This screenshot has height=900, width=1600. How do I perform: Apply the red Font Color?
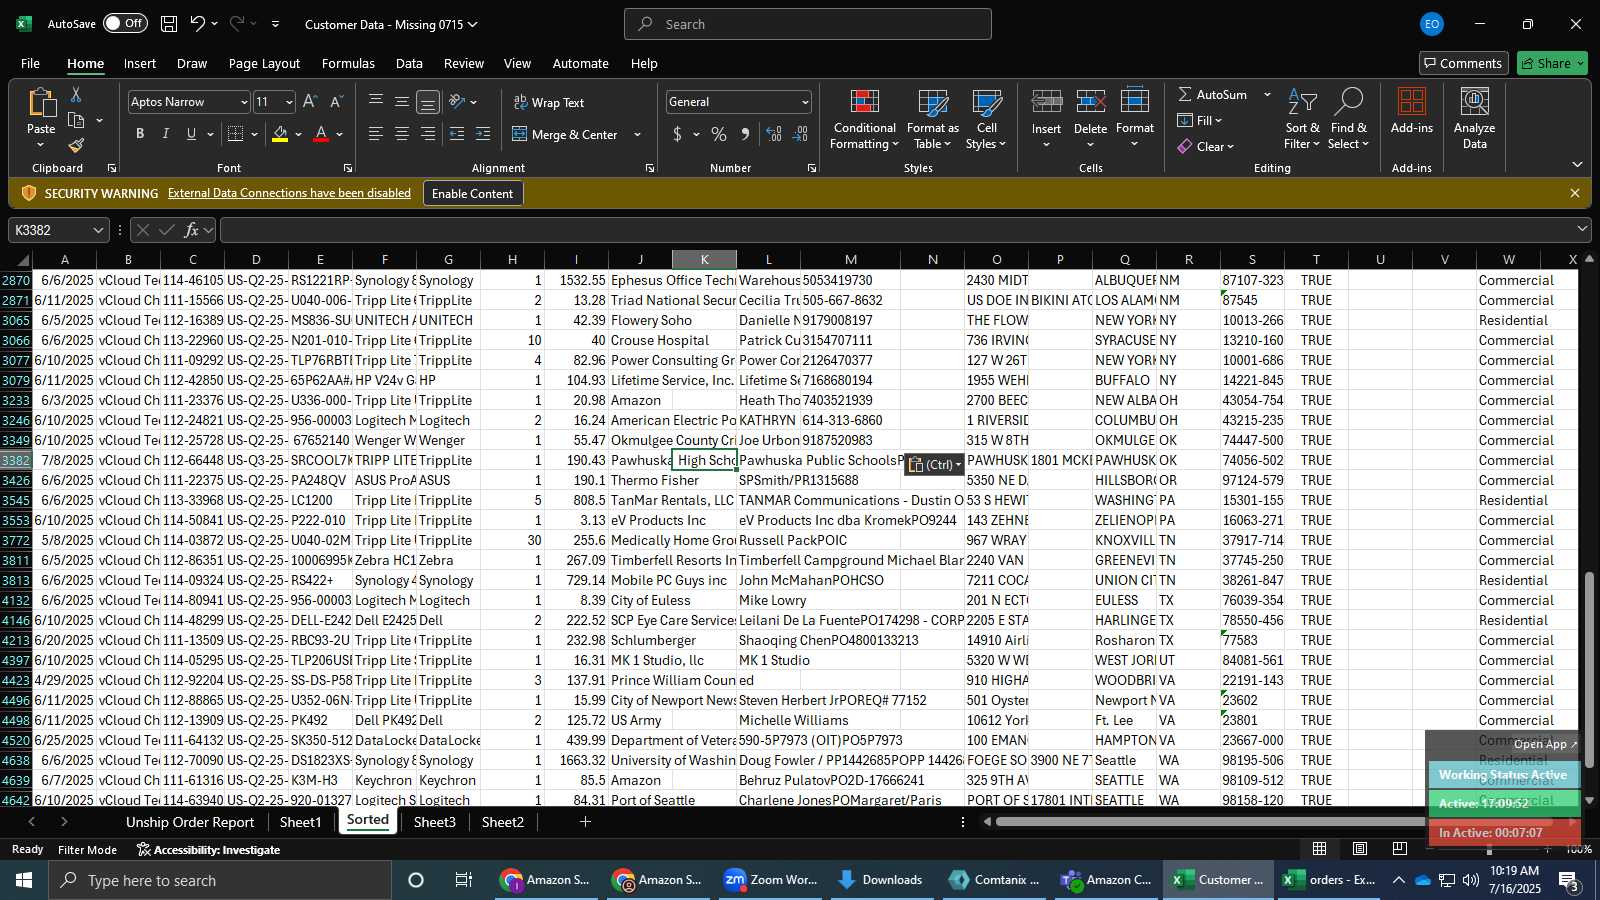(x=321, y=134)
